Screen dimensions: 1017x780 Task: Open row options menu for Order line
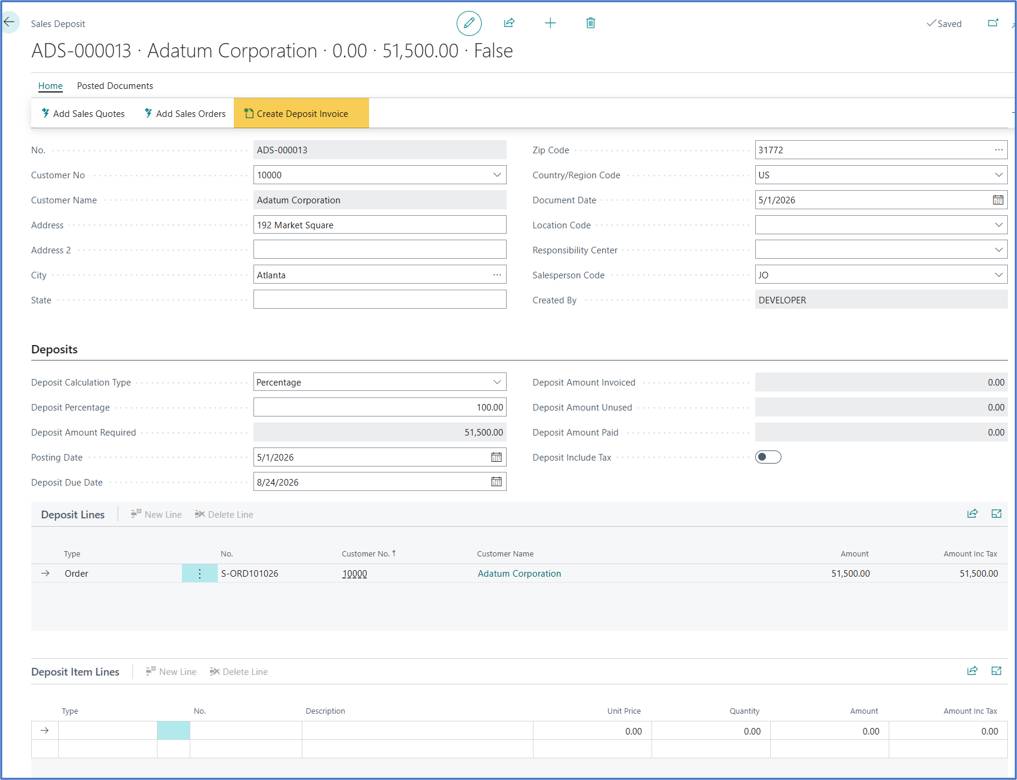pyautogui.click(x=199, y=574)
